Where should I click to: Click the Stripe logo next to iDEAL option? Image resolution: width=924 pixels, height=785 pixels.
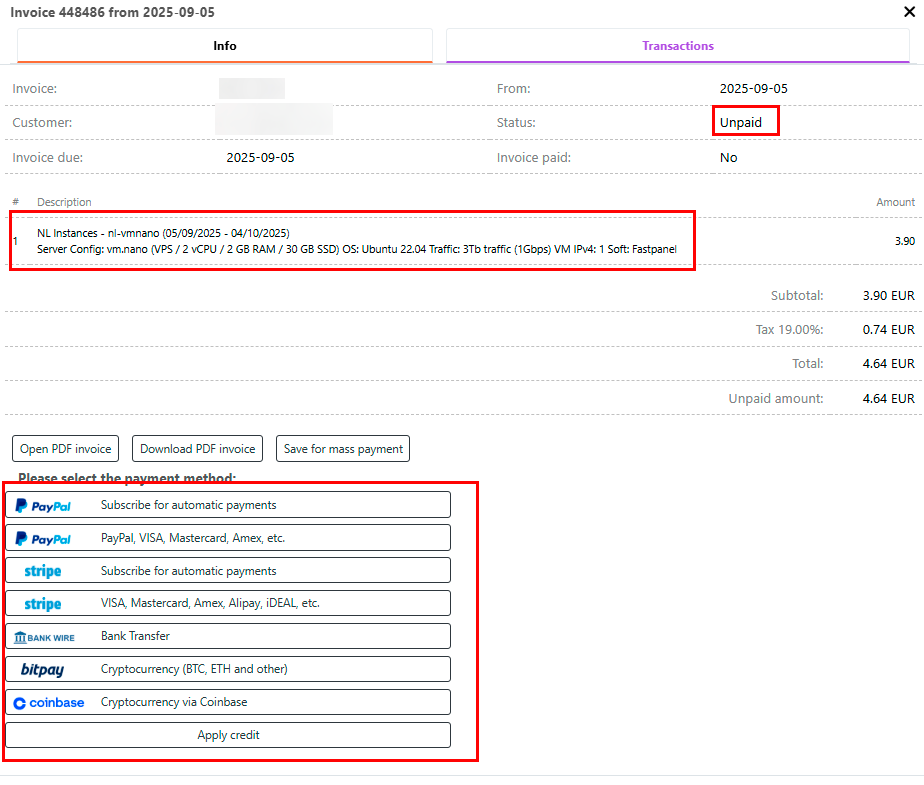tap(43, 604)
